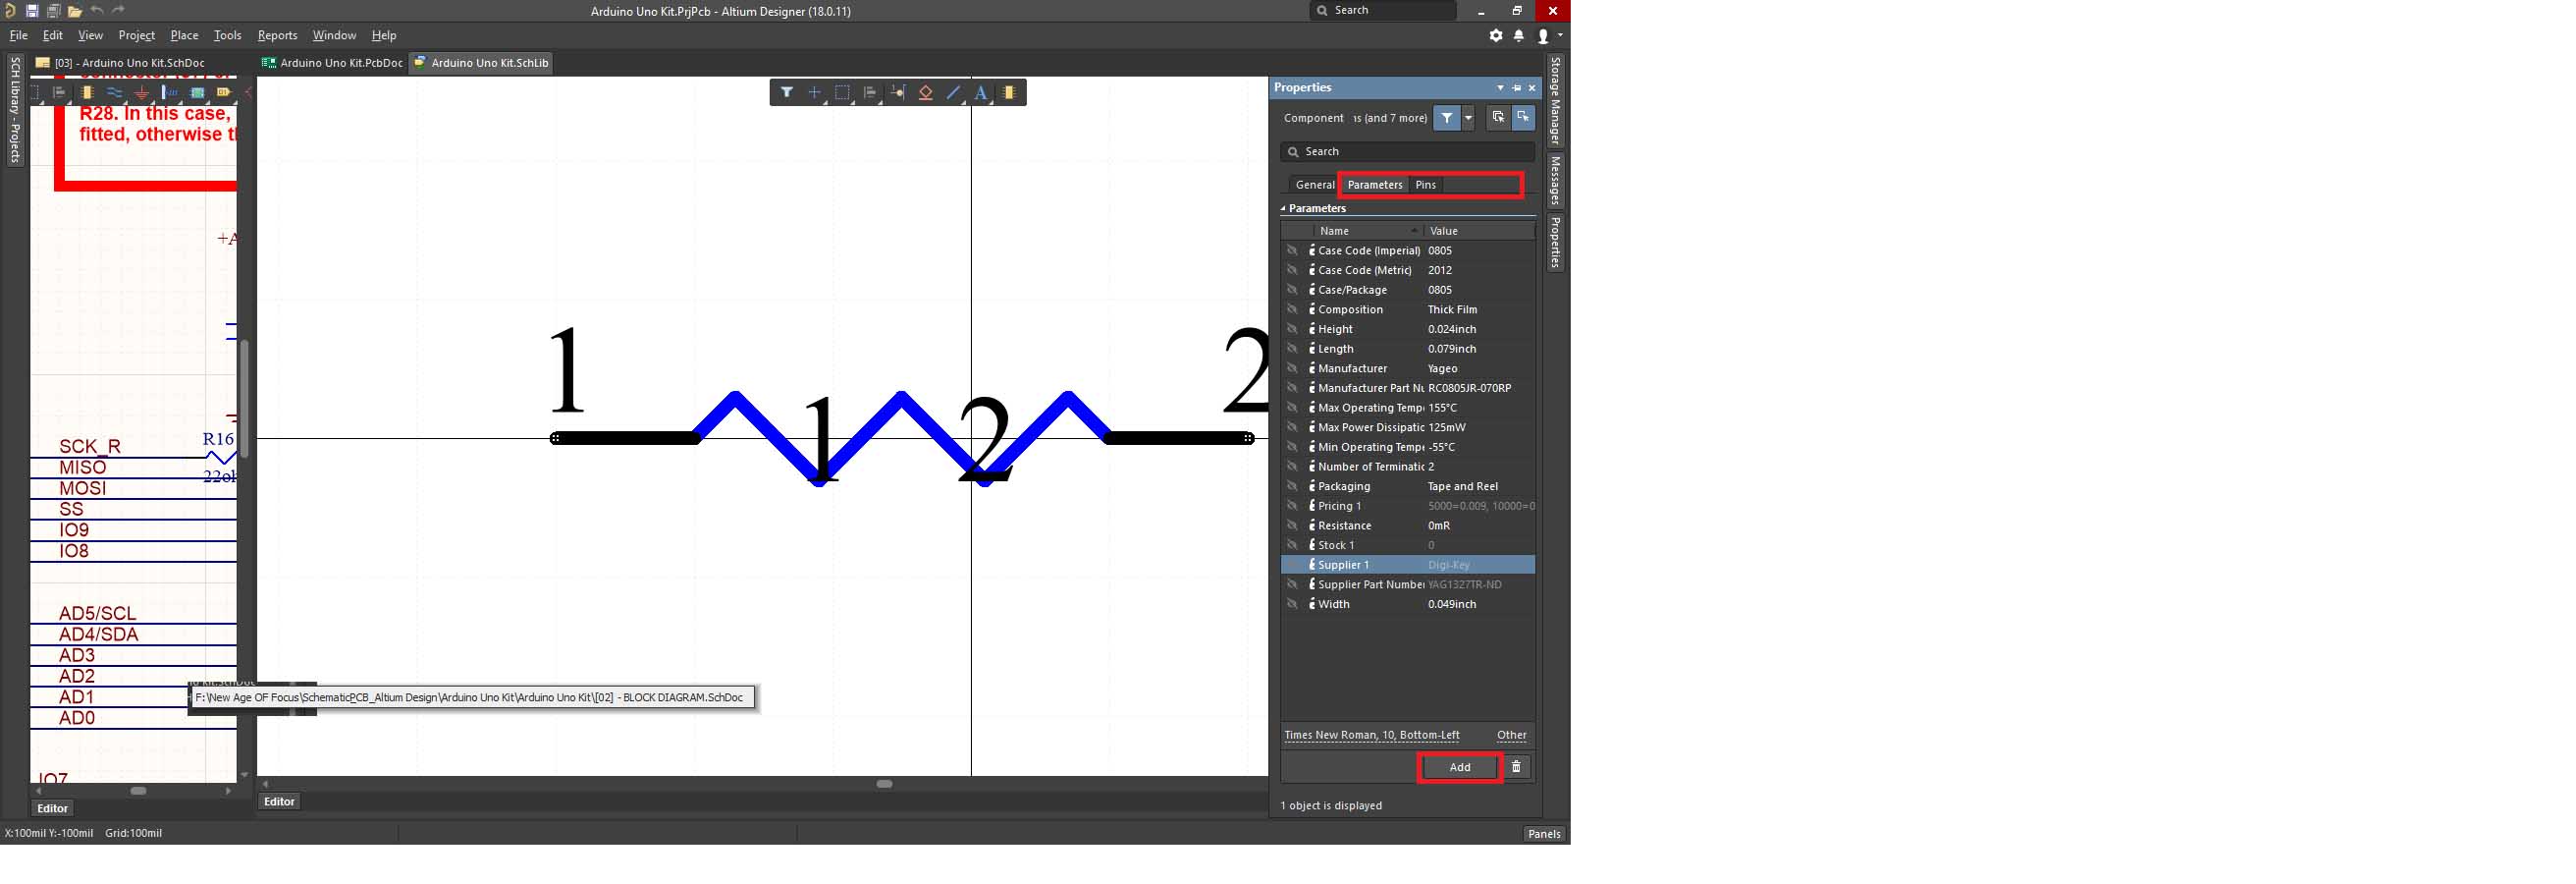Open the Place menu
Image resolution: width=2576 pixels, height=884 pixels.
coord(184,35)
